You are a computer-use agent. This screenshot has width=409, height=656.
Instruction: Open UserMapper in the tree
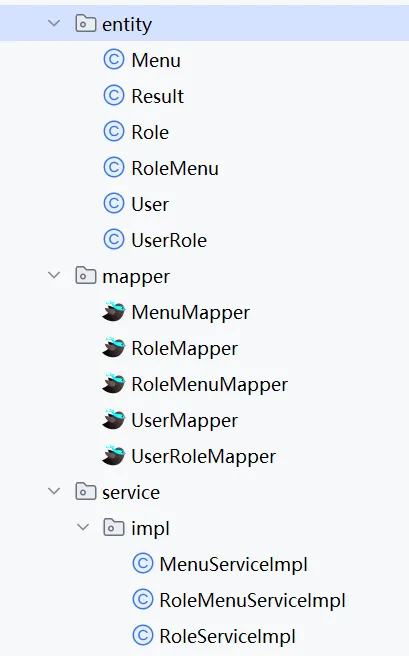[x=184, y=420]
